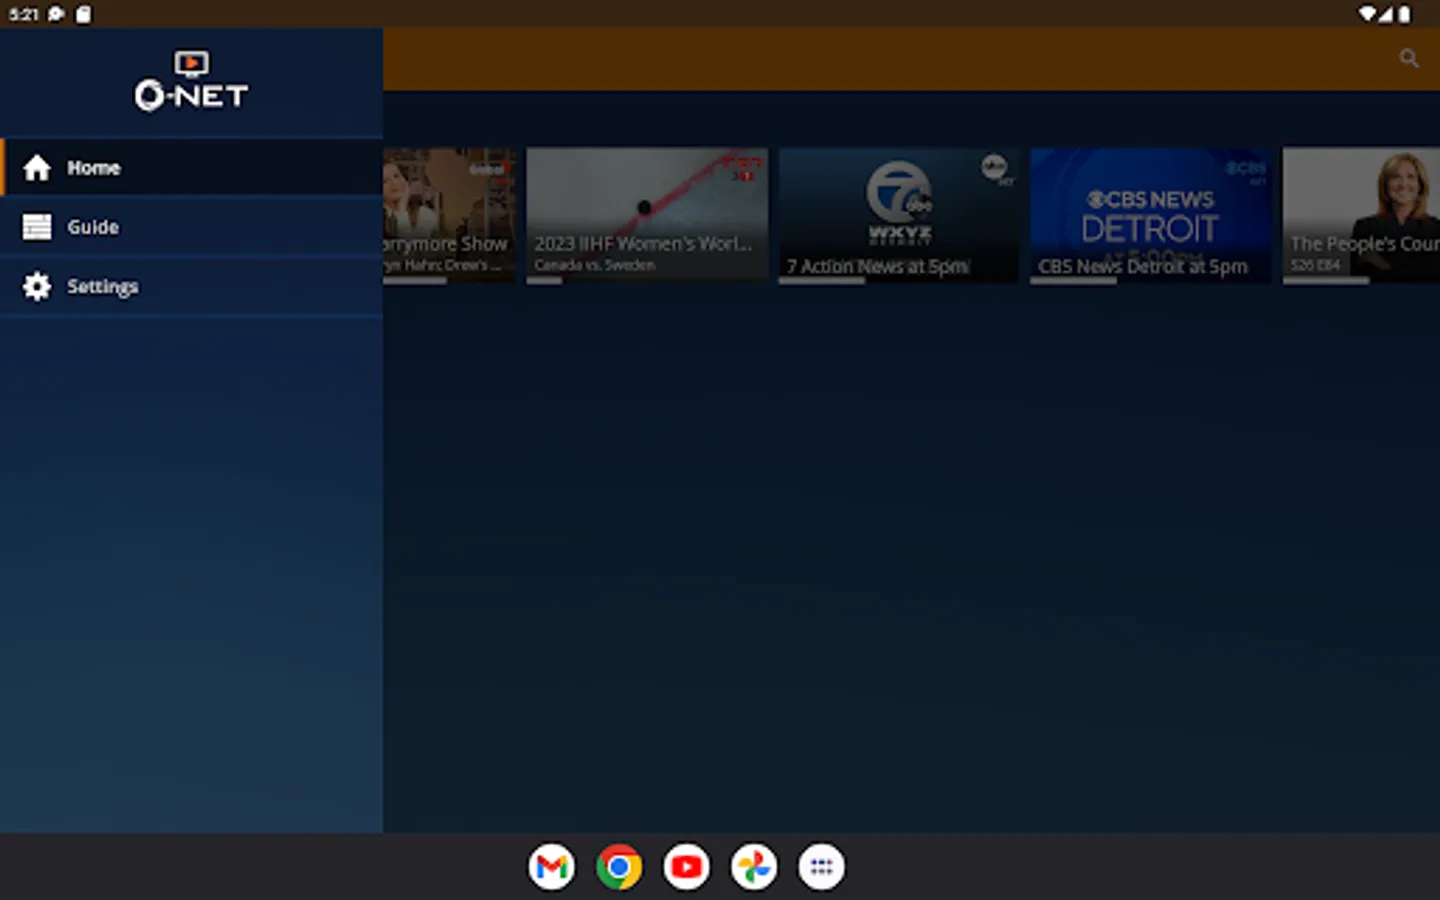Open the app drawer grid icon
1440x900 pixels.
[x=821, y=867]
